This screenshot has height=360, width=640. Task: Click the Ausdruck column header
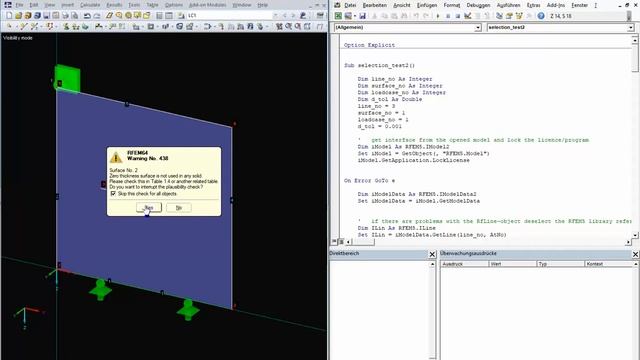point(464,264)
